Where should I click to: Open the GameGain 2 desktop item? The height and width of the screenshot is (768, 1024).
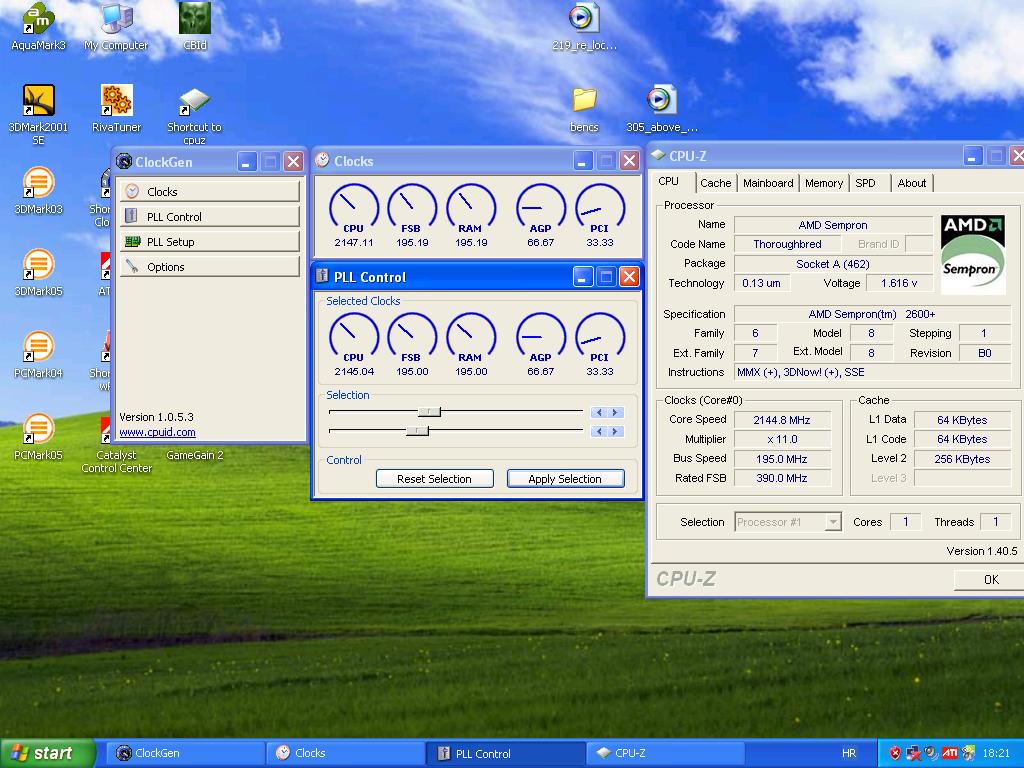[x=195, y=455]
